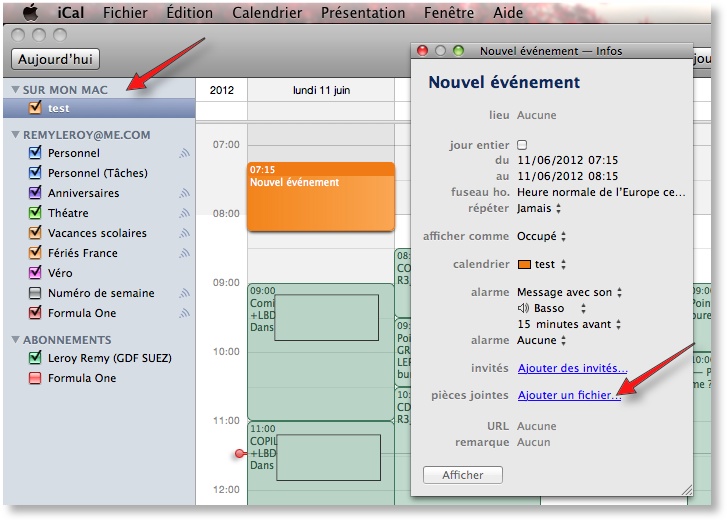
Task: Toggle the Fériés France checkbox
Action: point(35,252)
